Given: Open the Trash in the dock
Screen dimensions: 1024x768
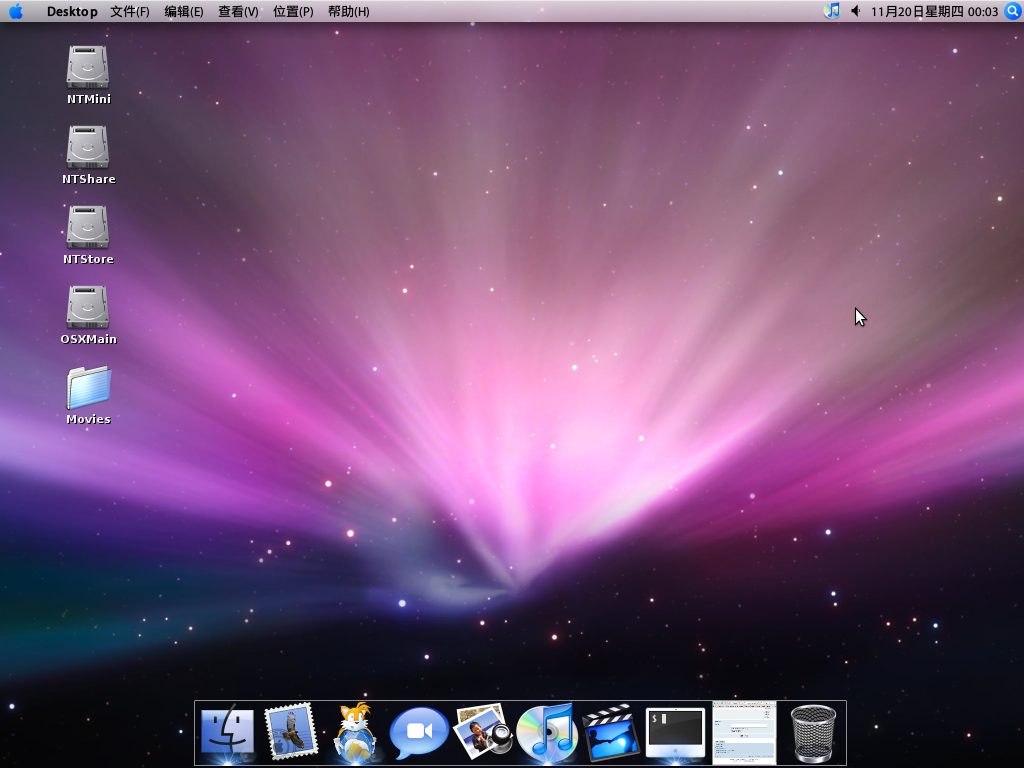Looking at the screenshot, I should pos(813,733).
